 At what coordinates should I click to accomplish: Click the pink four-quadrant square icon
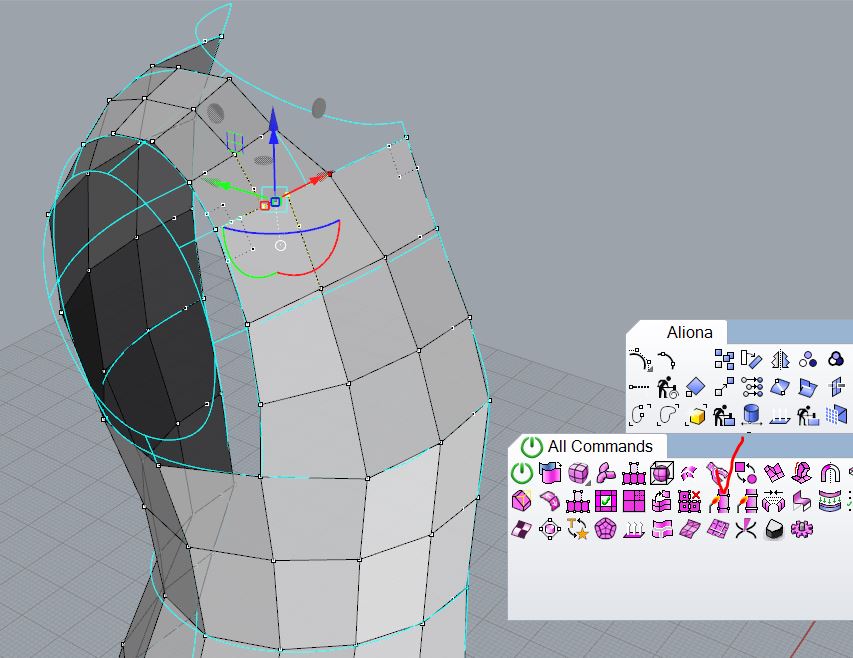click(634, 501)
